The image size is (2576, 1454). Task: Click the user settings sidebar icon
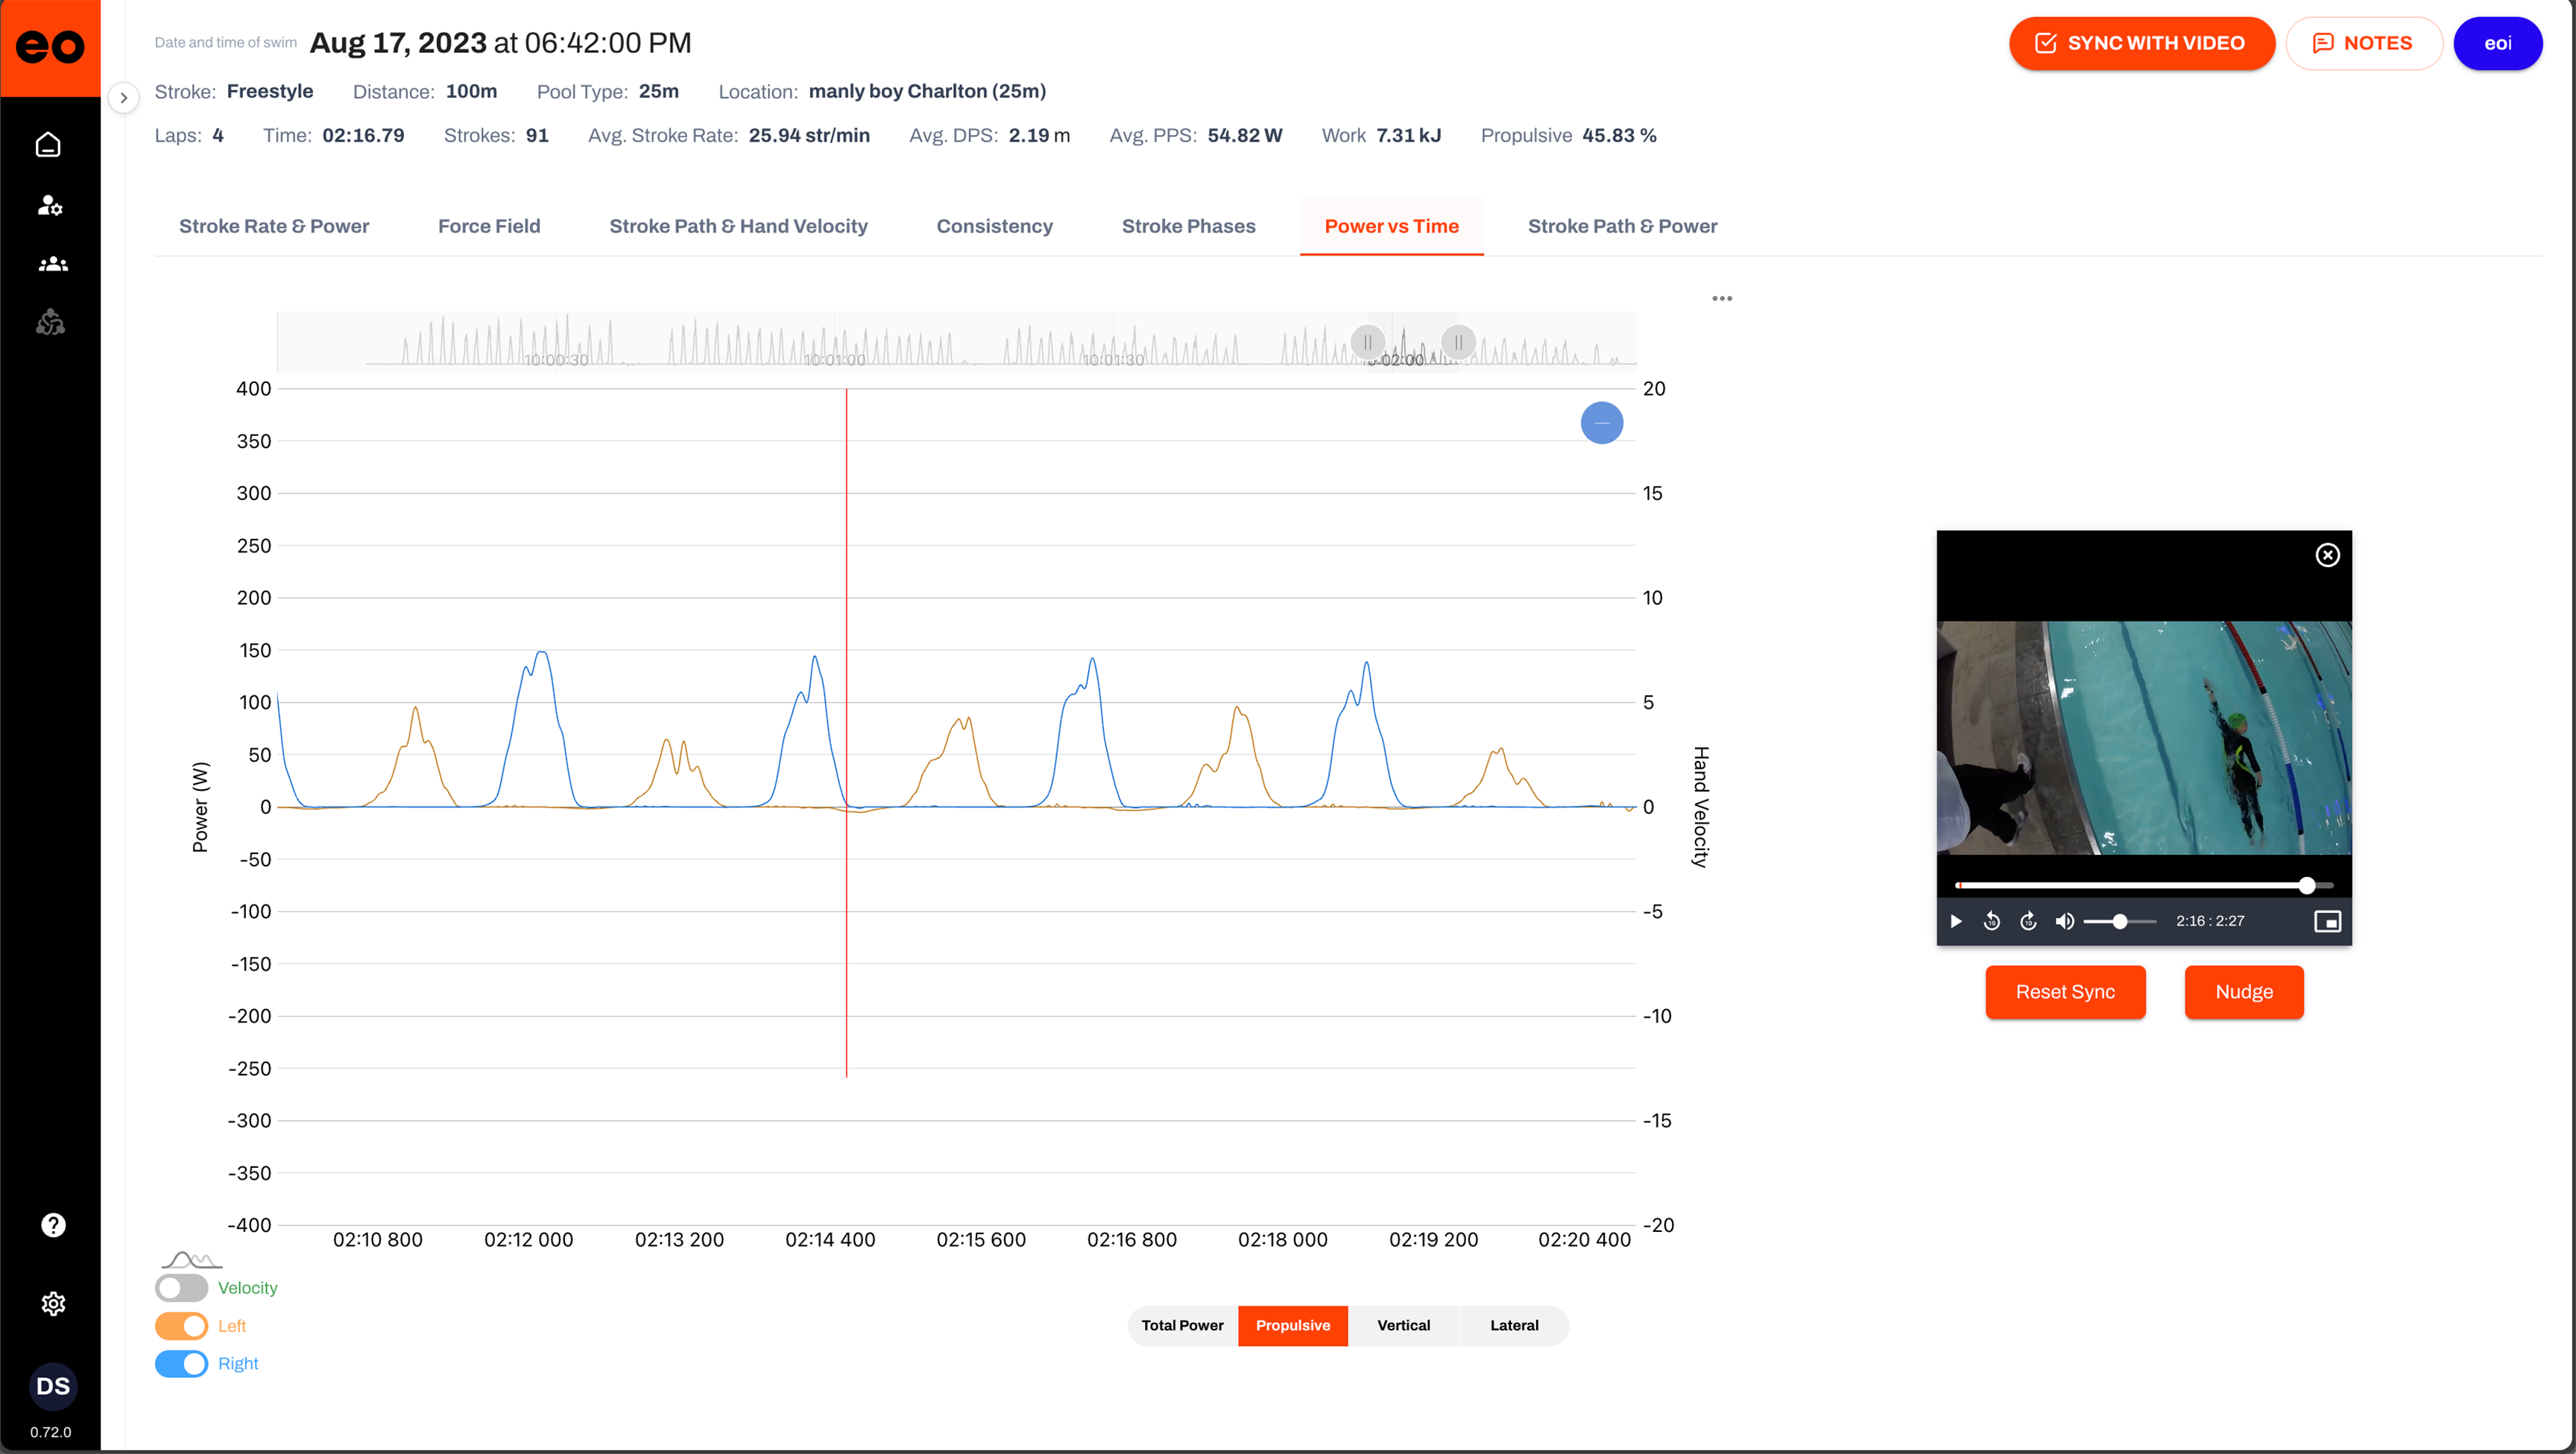50,205
